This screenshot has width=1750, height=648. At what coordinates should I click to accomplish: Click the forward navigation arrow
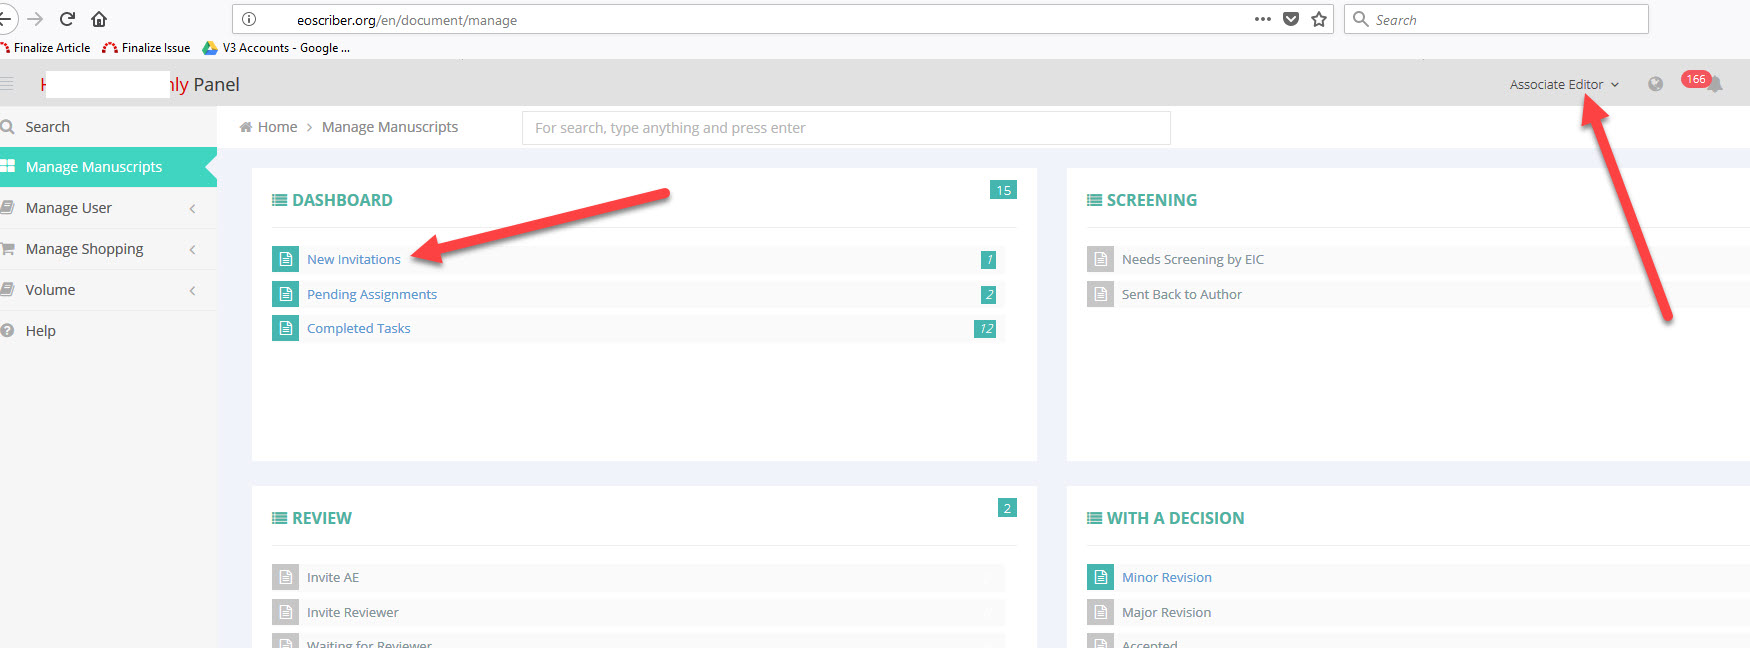coord(35,19)
